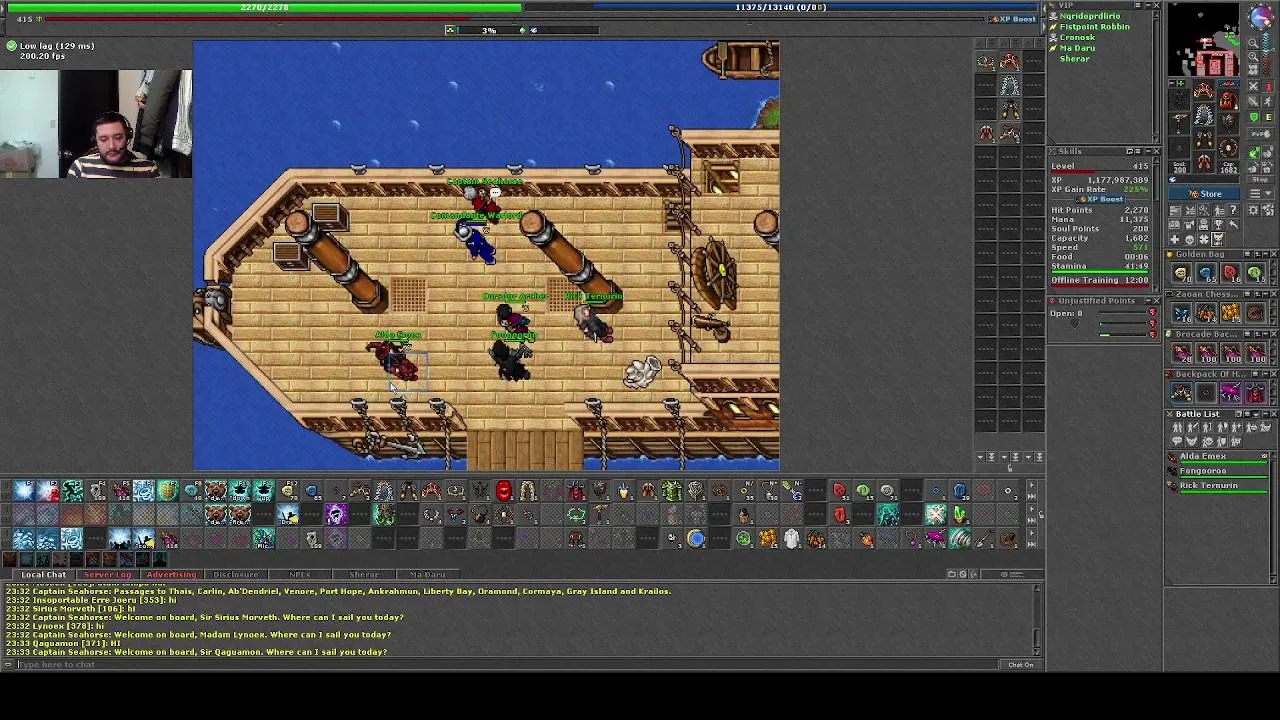1280x720 pixels.
Task: Click first item in Brocade Backpack
Action: coord(1181,352)
